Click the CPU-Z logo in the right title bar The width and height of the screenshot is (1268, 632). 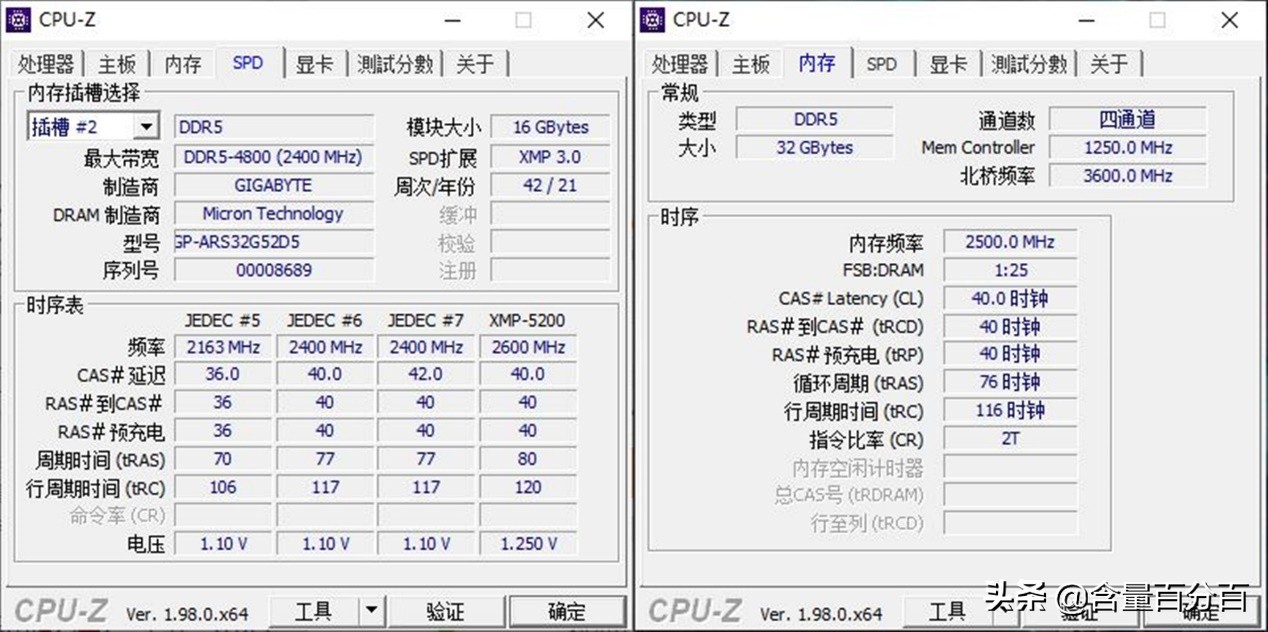coord(653,19)
